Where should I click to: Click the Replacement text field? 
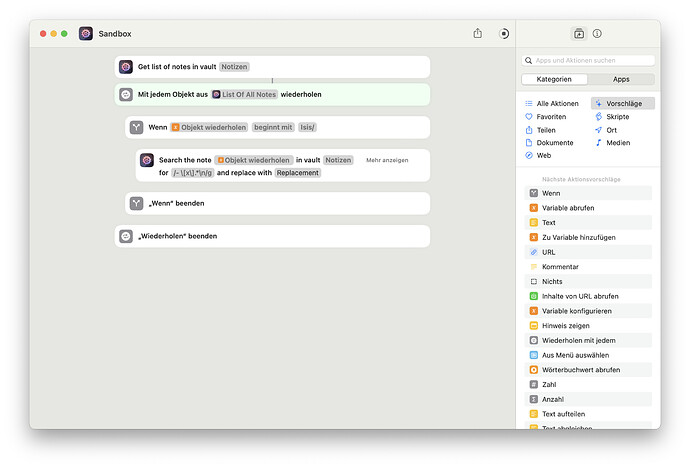[x=297, y=173]
